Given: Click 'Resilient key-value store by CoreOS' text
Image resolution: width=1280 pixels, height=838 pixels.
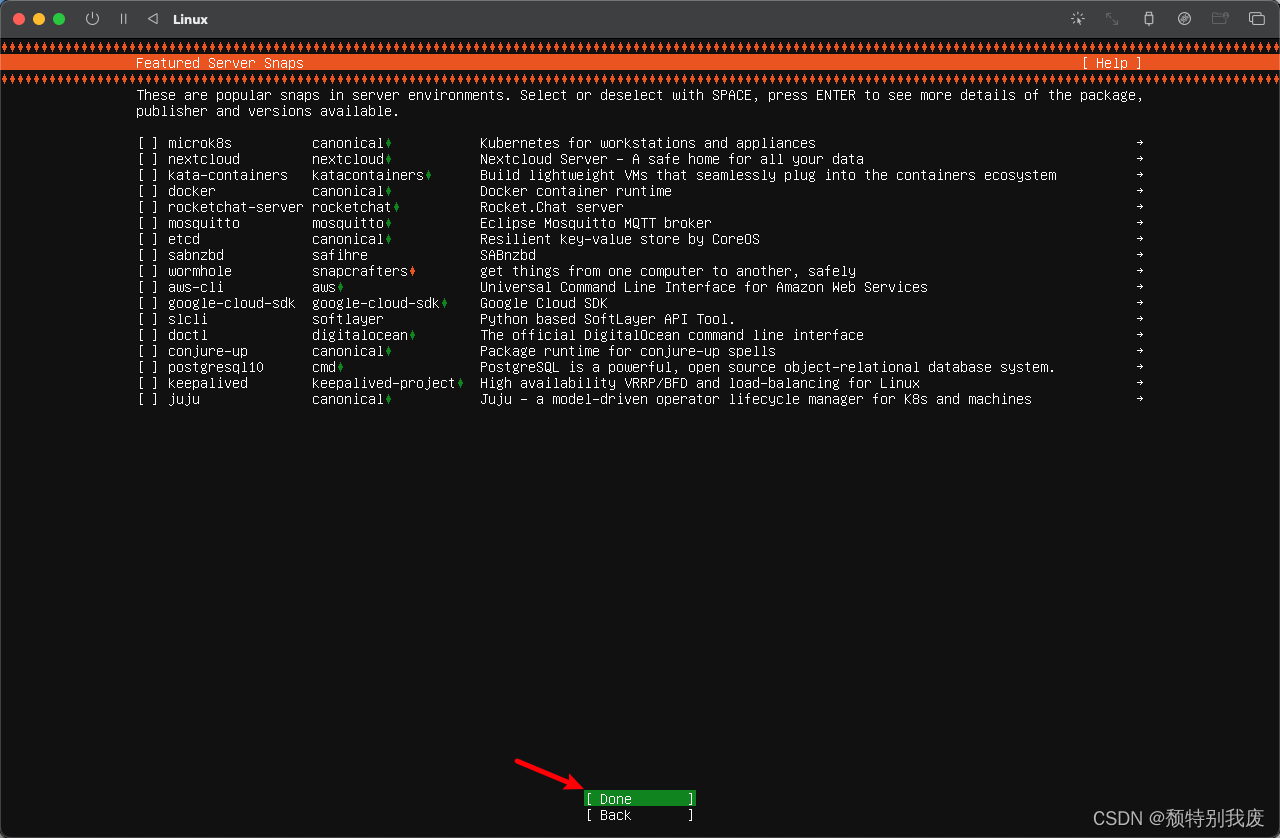Looking at the screenshot, I should click(620, 239).
